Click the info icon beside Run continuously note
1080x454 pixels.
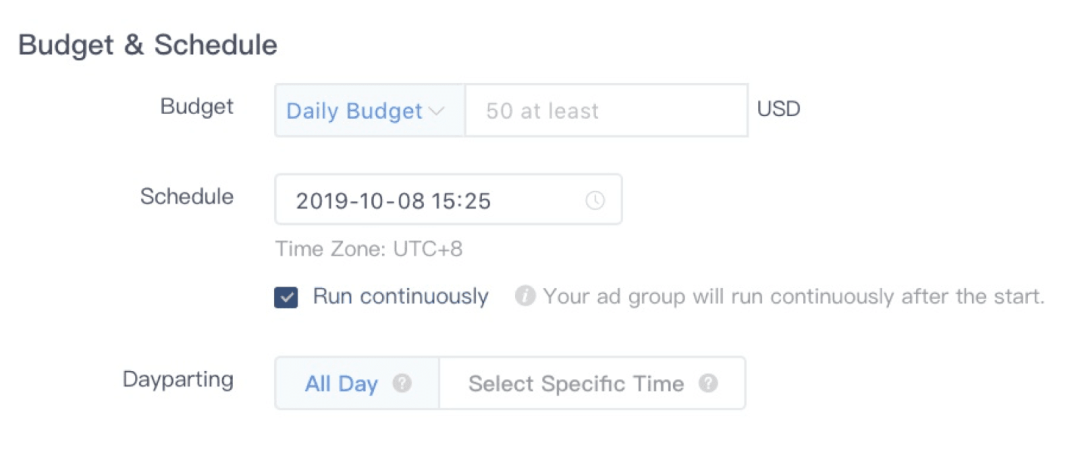click(x=525, y=297)
